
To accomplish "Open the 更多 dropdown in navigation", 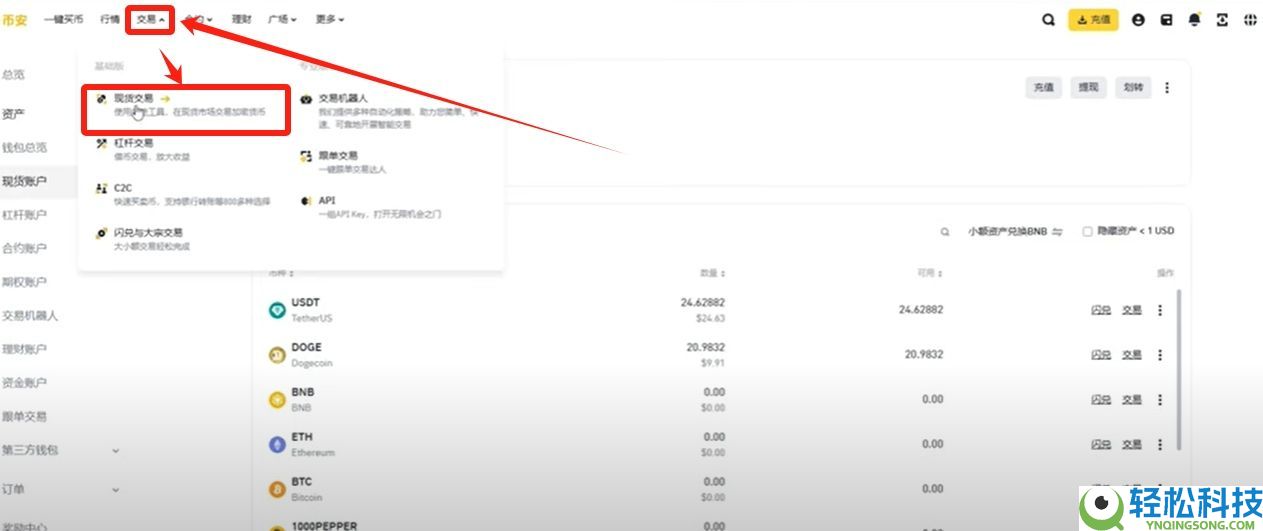I will (x=330, y=19).
